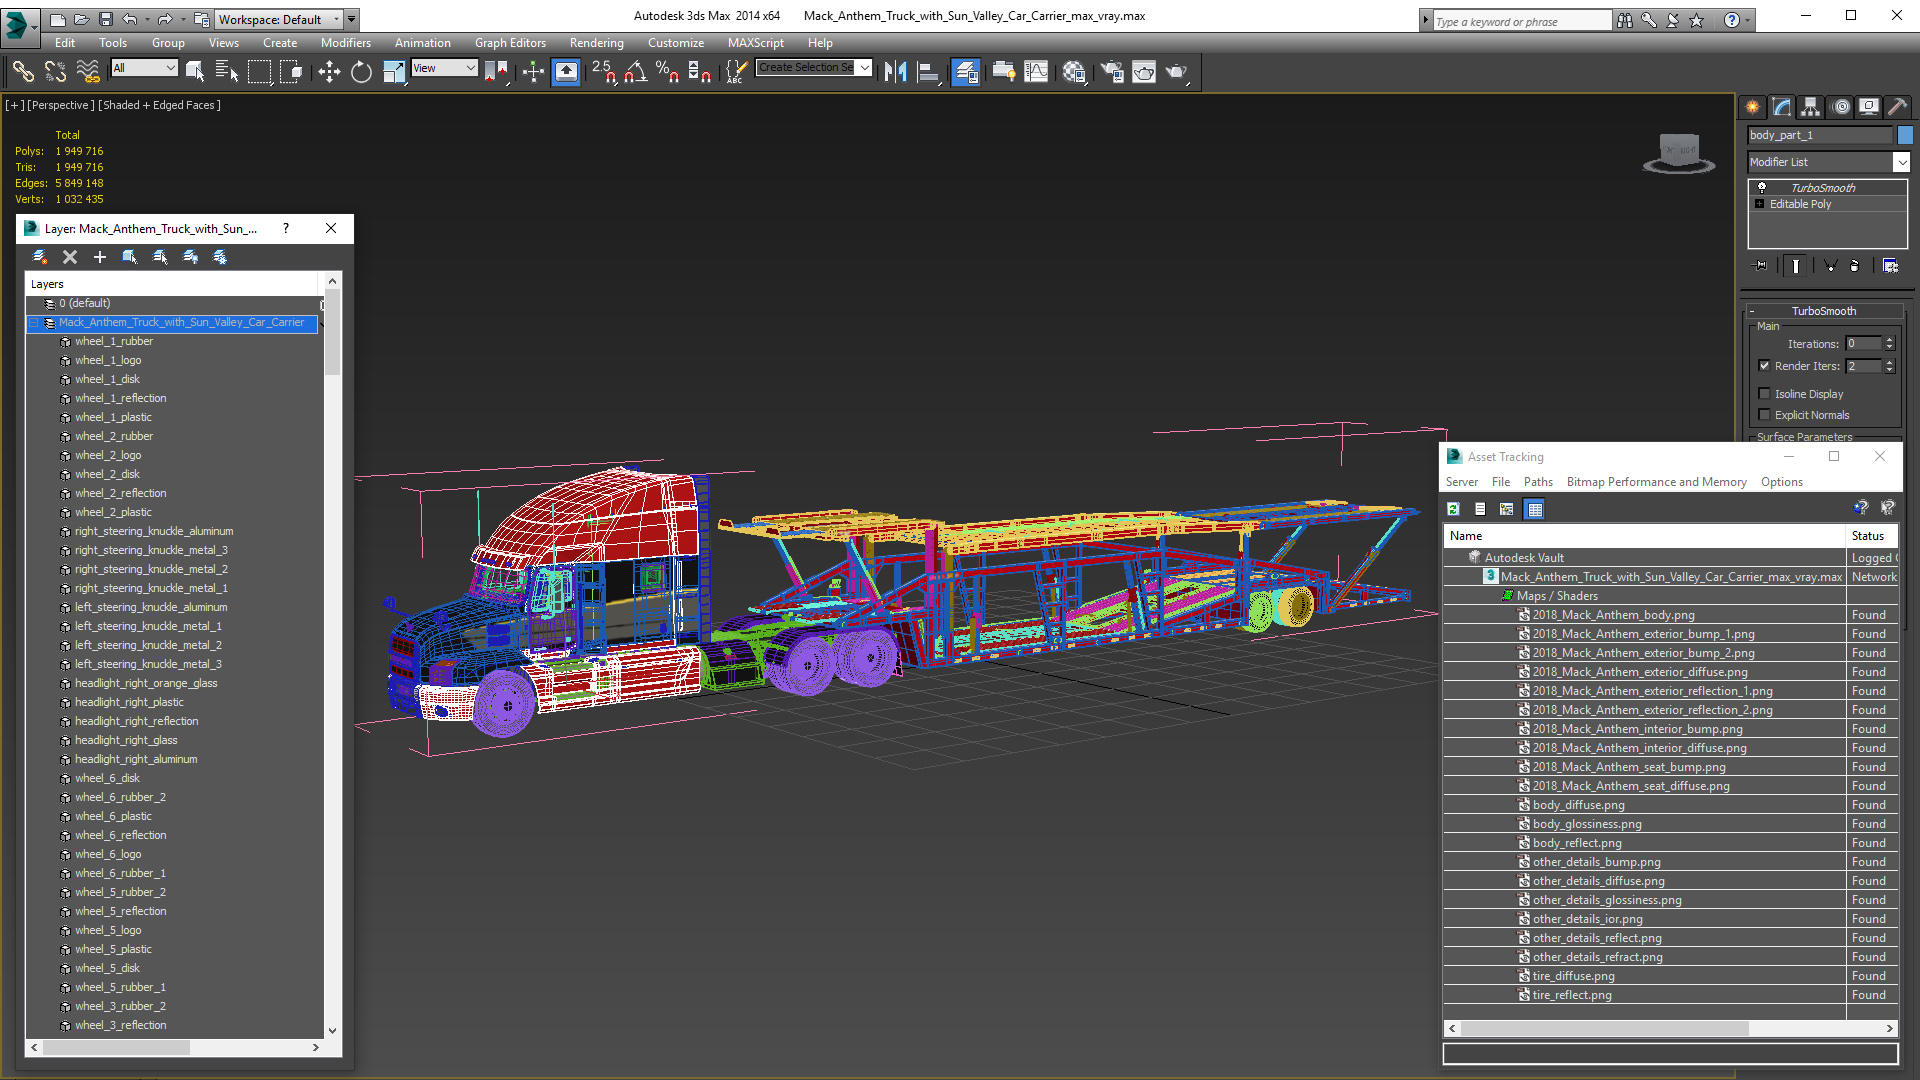Toggle TurboSmooth modifier lightbulb visibility
Viewport: 1920px width, 1080px height.
pos(1762,187)
